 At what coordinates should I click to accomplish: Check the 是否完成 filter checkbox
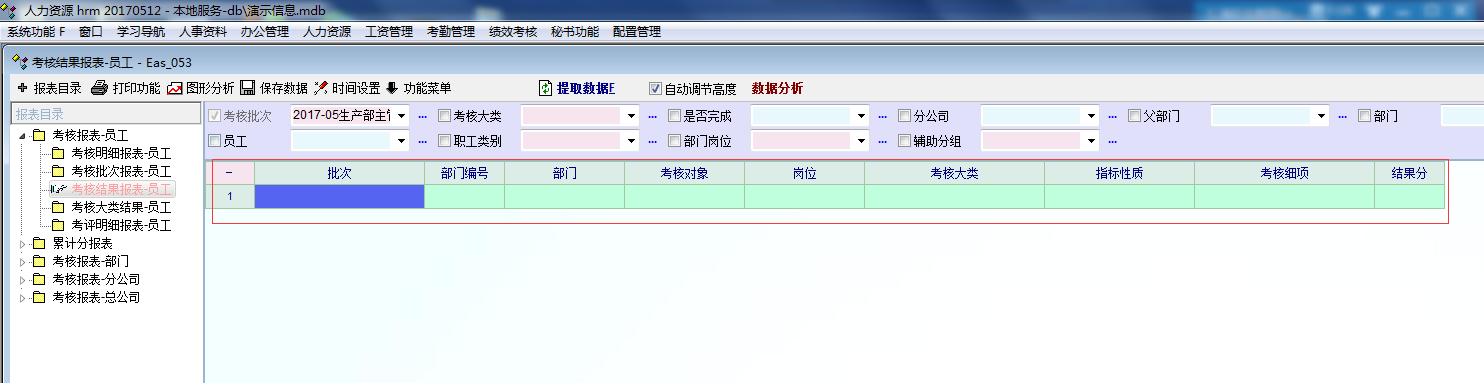674,116
